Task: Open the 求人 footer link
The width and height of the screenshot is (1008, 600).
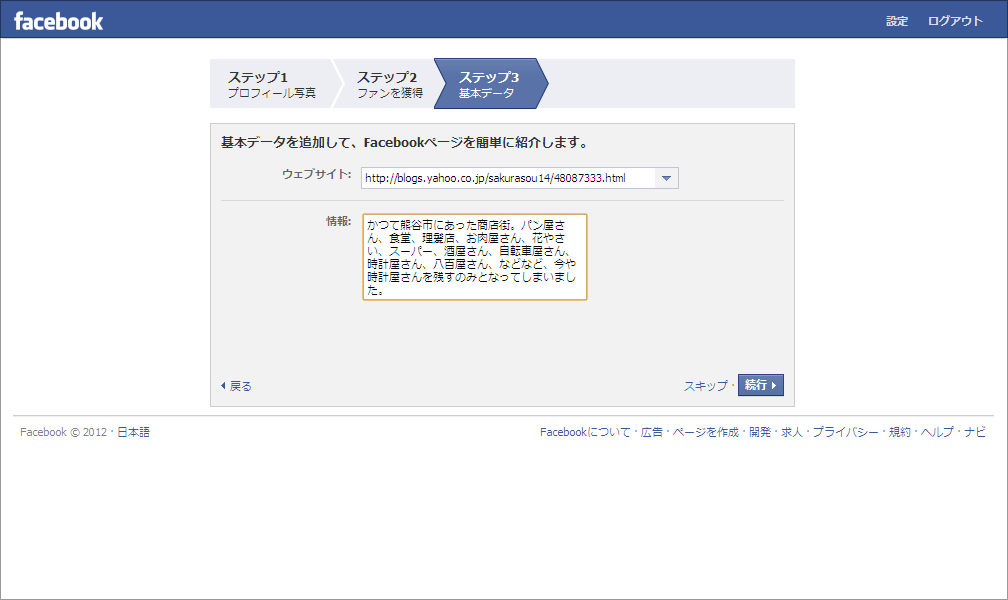Action: click(x=792, y=432)
